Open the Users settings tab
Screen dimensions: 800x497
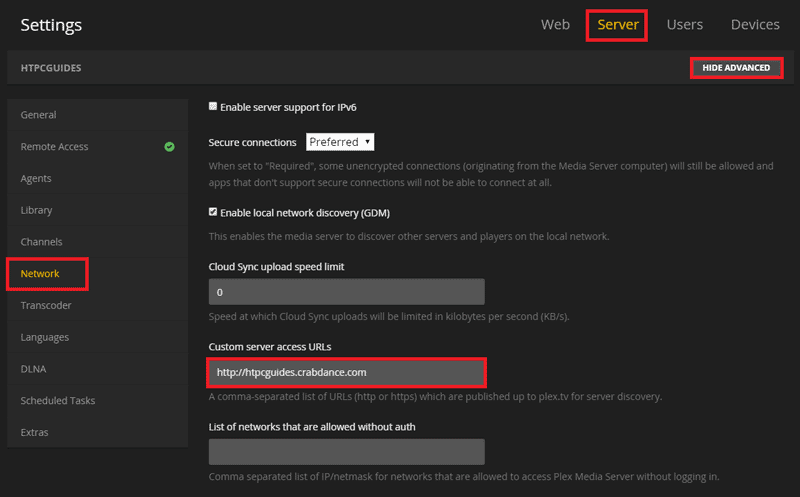point(684,25)
